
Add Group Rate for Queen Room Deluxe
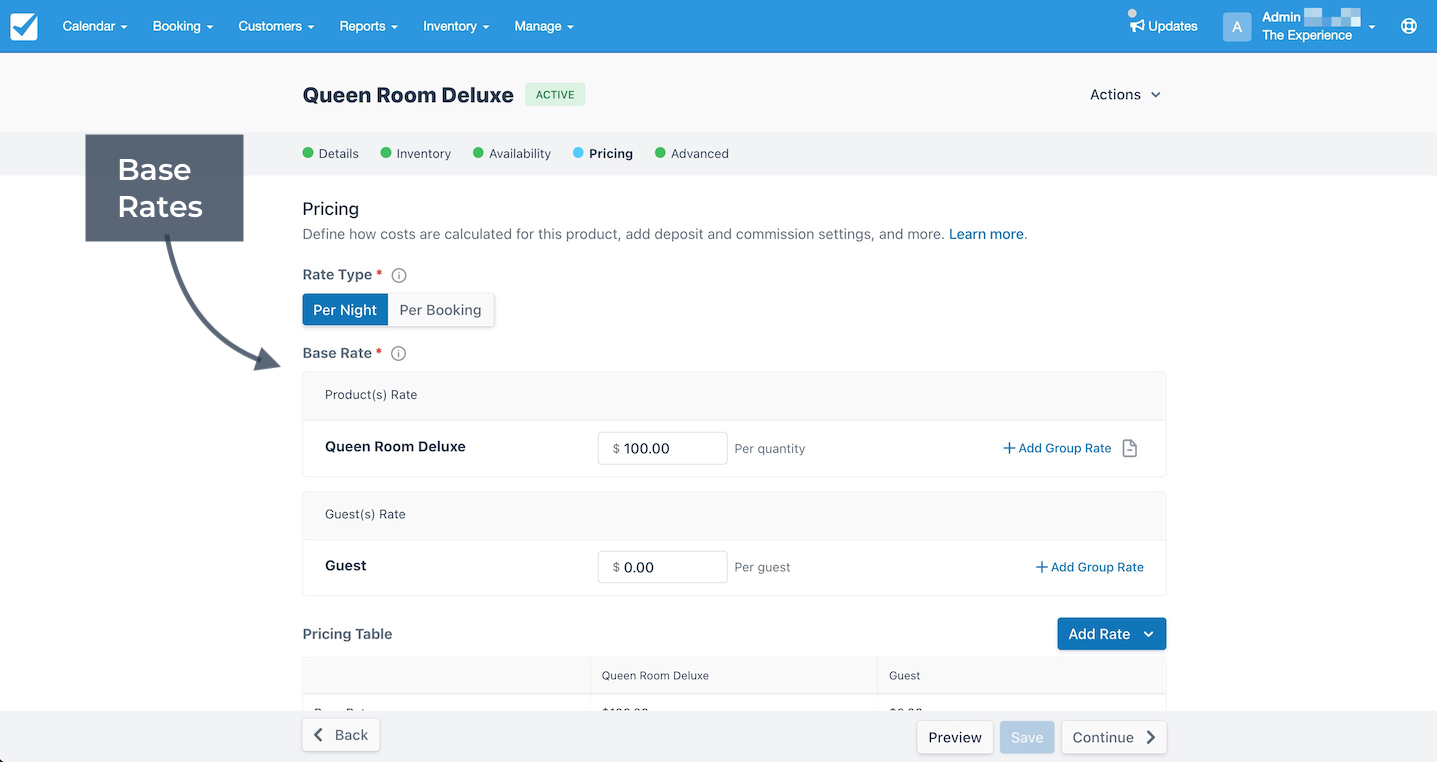[x=1057, y=448]
